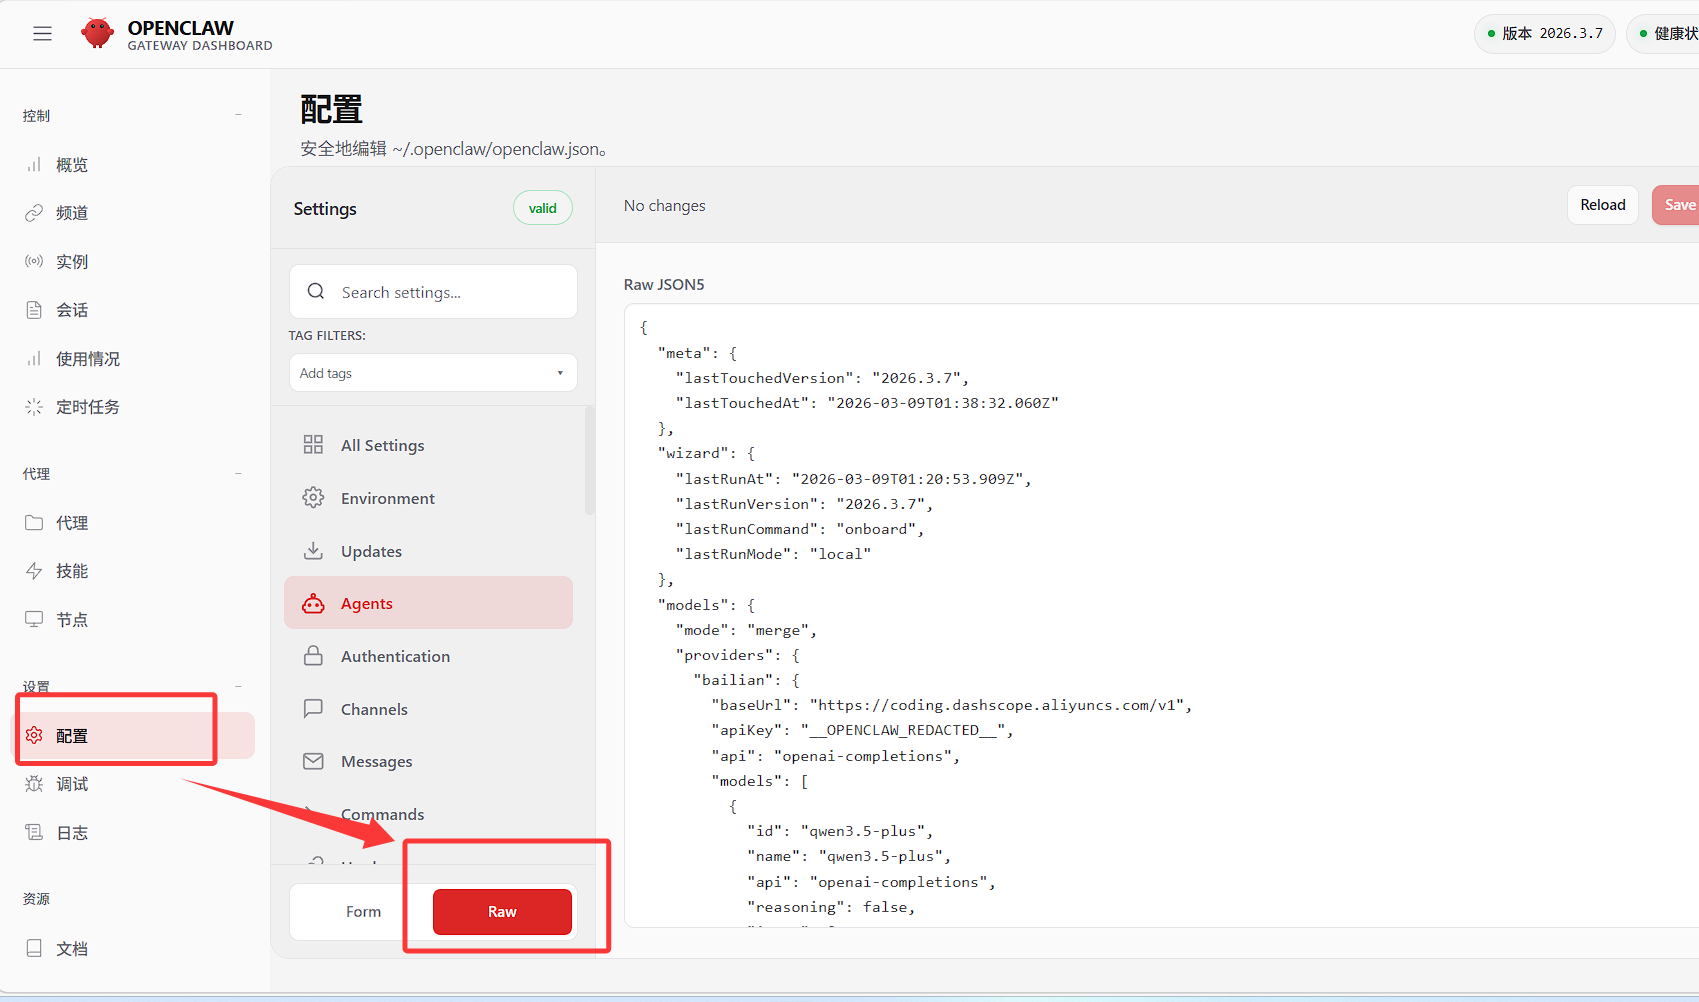1699x1002 pixels.
Task: Switch to Form view mode
Action: (363, 912)
